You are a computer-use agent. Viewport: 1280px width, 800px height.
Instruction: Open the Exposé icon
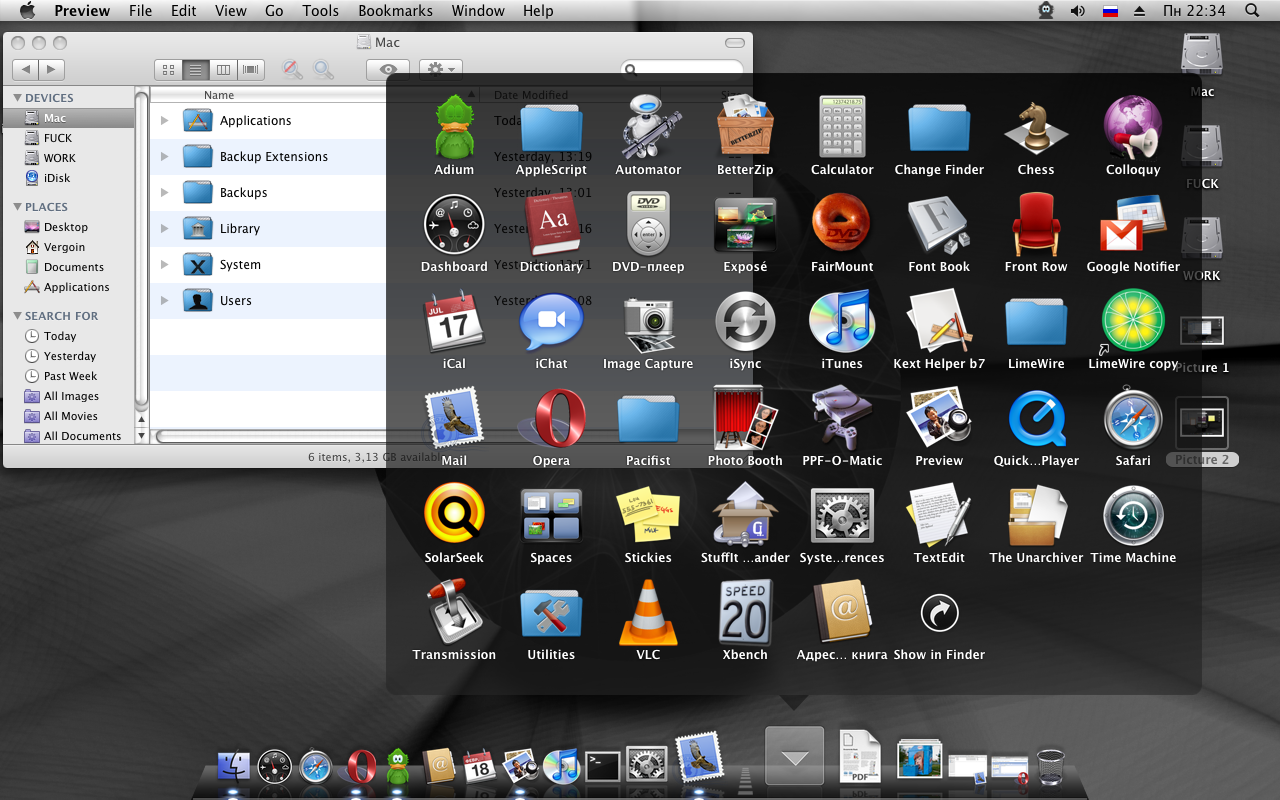tap(745, 225)
